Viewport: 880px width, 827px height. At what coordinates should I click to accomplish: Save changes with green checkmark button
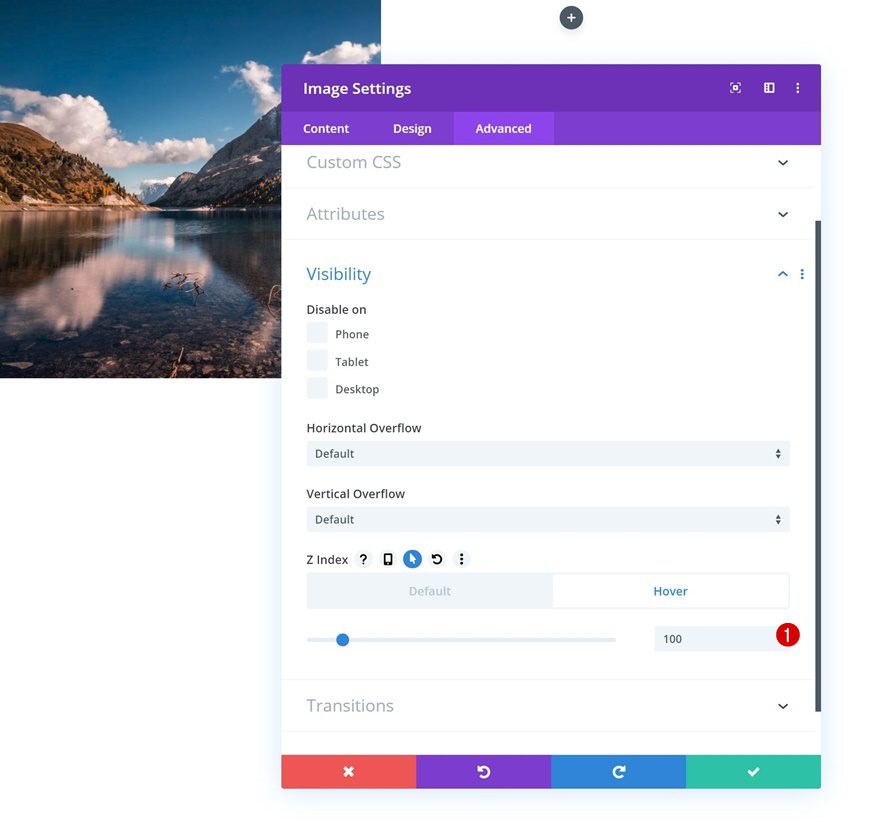tap(753, 772)
